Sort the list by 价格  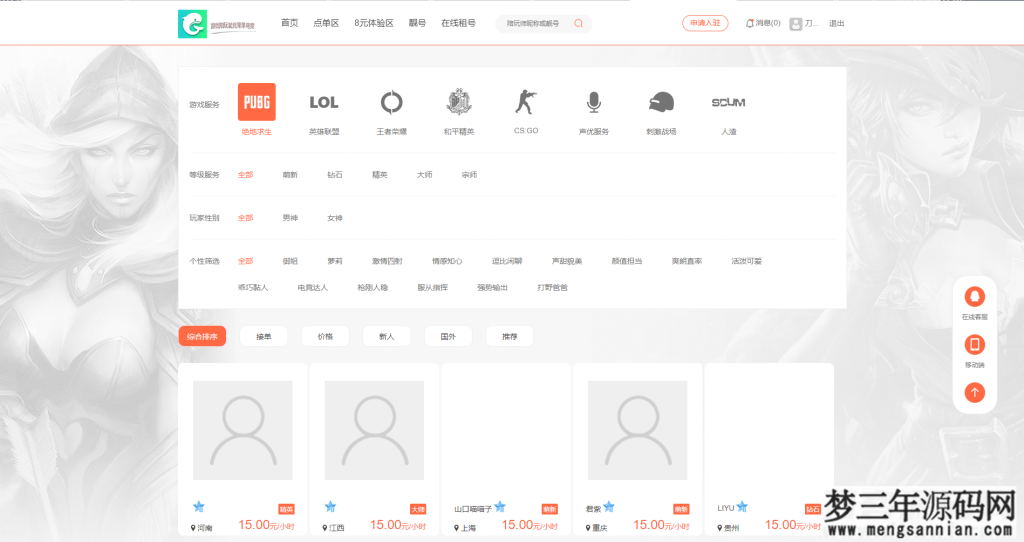tap(325, 336)
